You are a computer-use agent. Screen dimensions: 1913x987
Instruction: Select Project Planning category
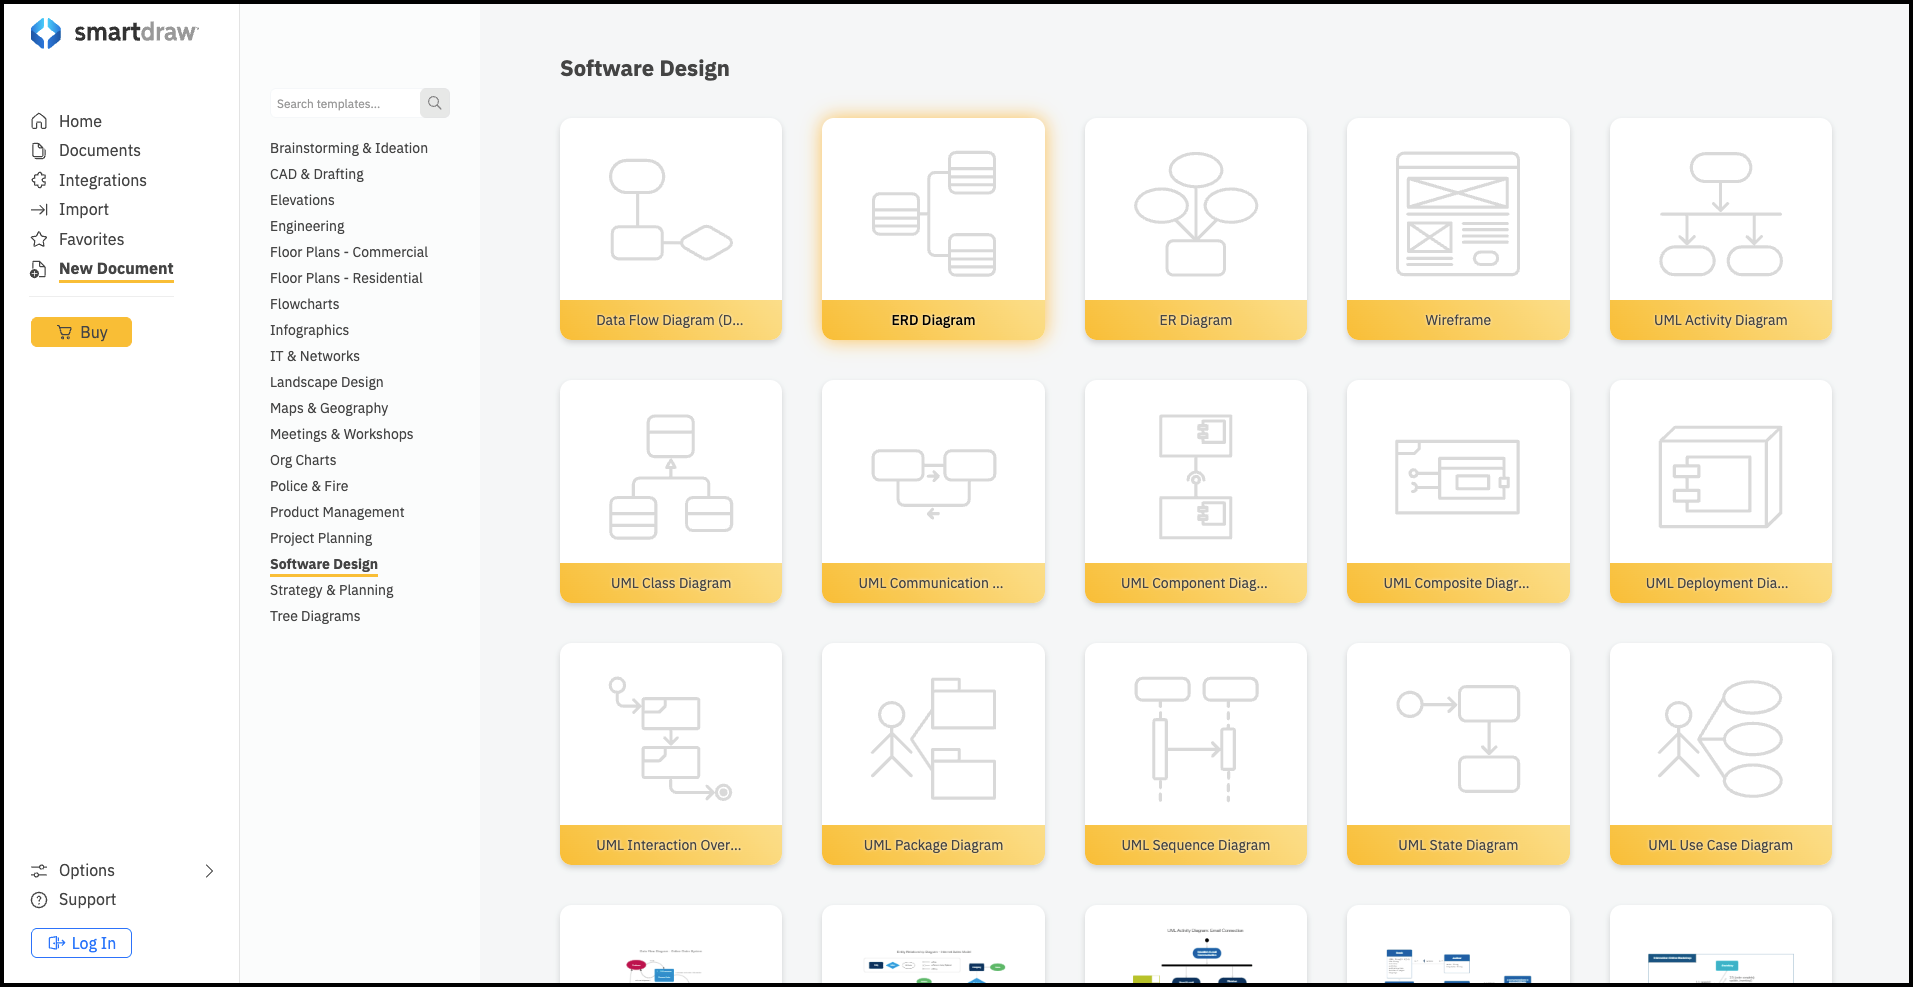tap(321, 538)
